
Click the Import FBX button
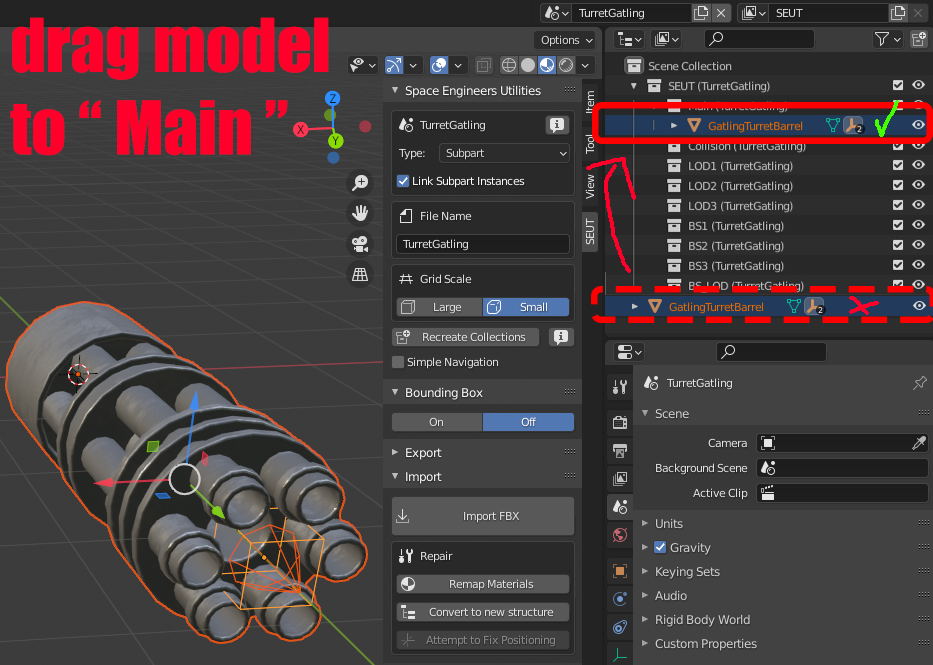pyautogui.click(x=483, y=516)
